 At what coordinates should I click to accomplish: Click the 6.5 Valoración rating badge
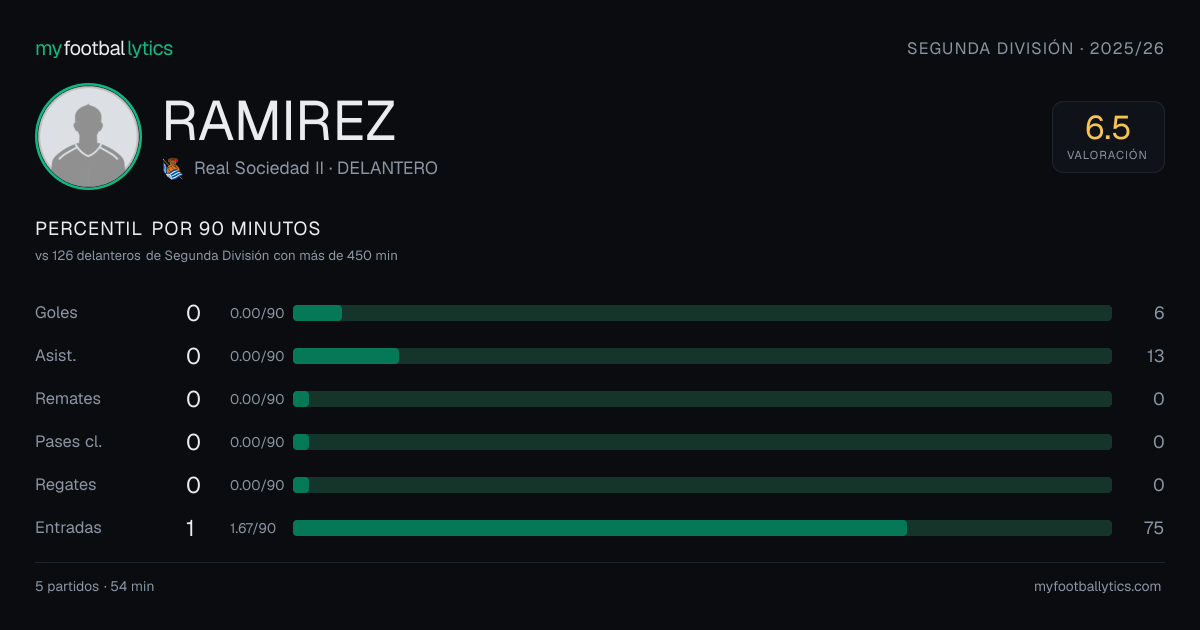pyautogui.click(x=1108, y=137)
